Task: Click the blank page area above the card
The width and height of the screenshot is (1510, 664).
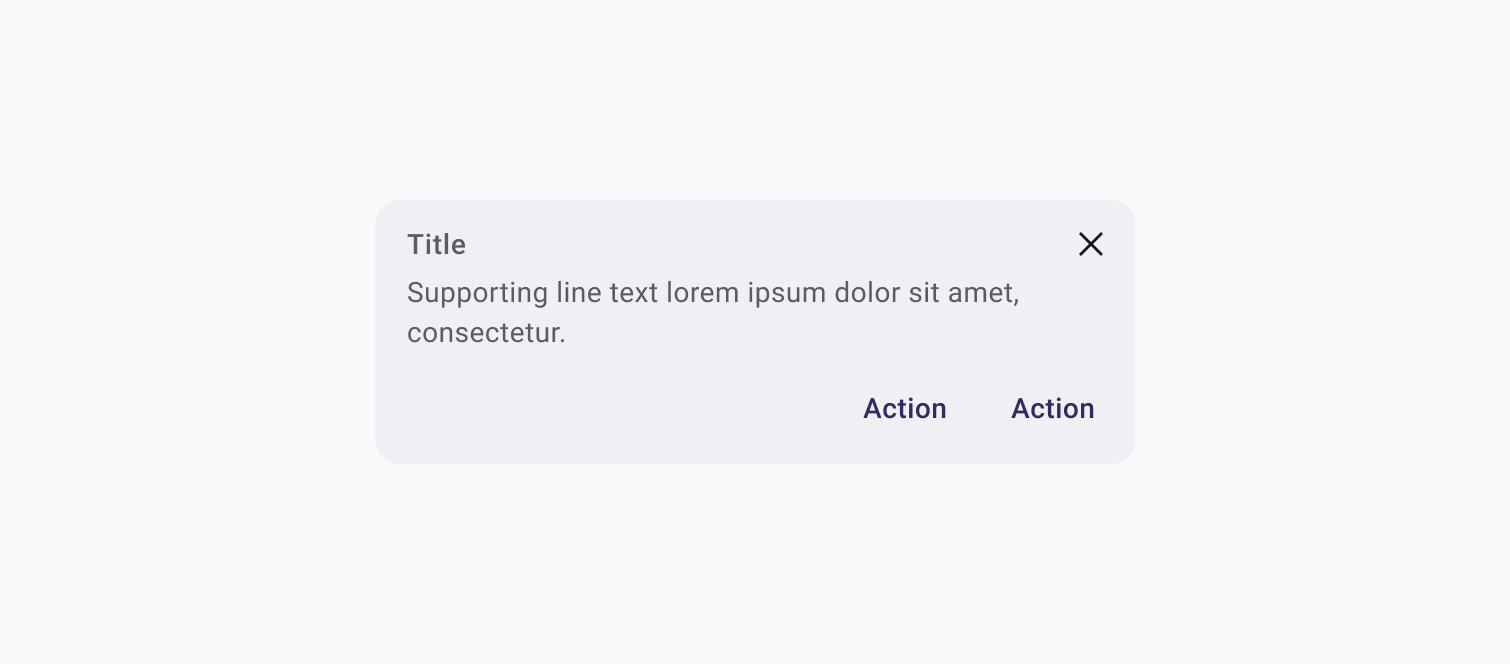Action: [x=755, y=100]
